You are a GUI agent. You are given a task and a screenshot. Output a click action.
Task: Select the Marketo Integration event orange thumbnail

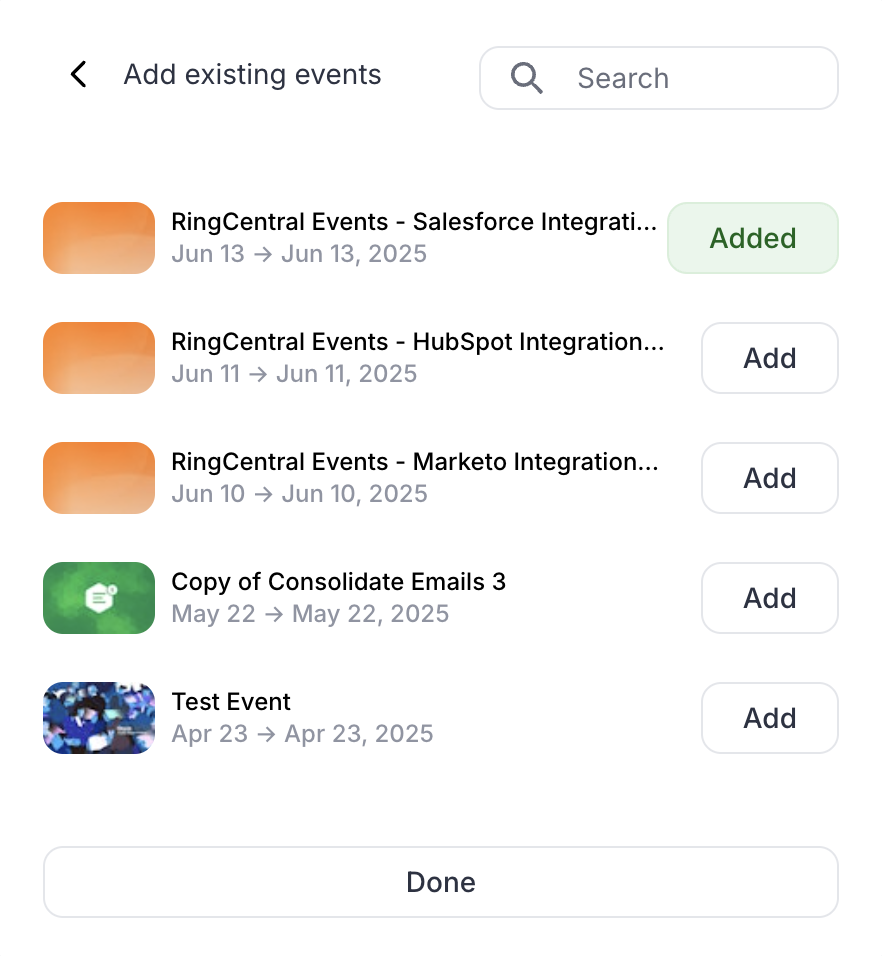pyautogui.click(x=99, y=478)
